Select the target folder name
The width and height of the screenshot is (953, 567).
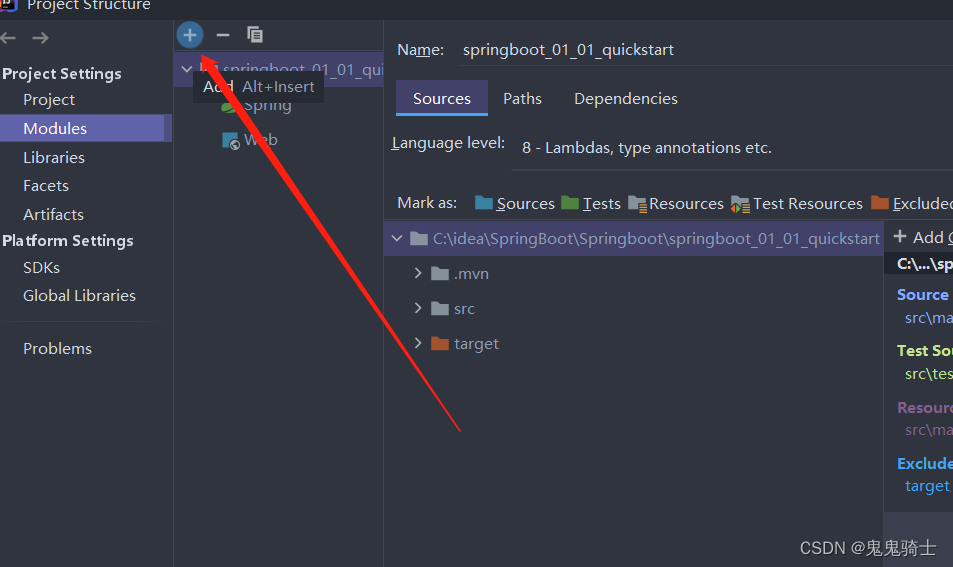[476, 344]
